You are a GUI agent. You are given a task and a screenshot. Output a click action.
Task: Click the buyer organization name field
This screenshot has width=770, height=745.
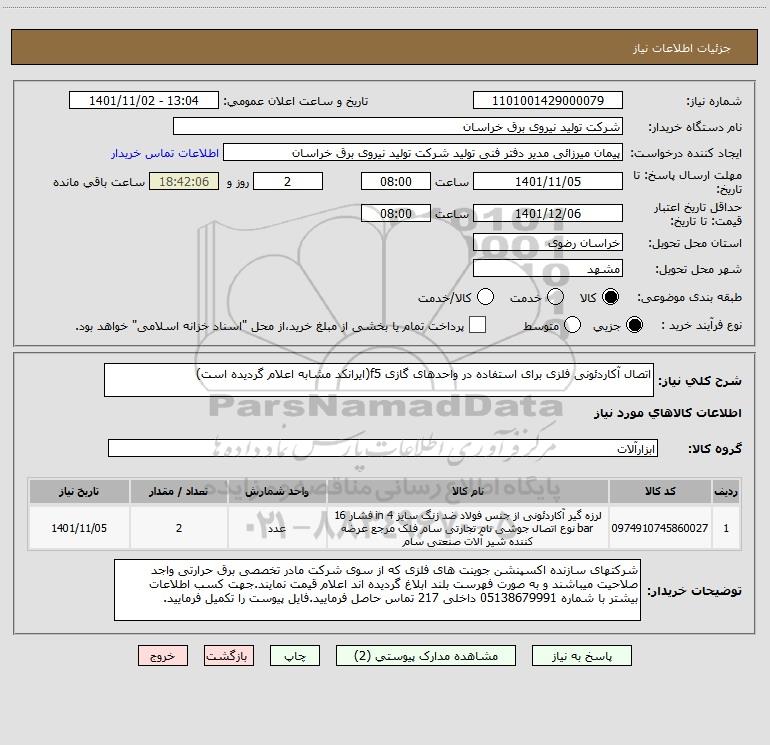398,126
